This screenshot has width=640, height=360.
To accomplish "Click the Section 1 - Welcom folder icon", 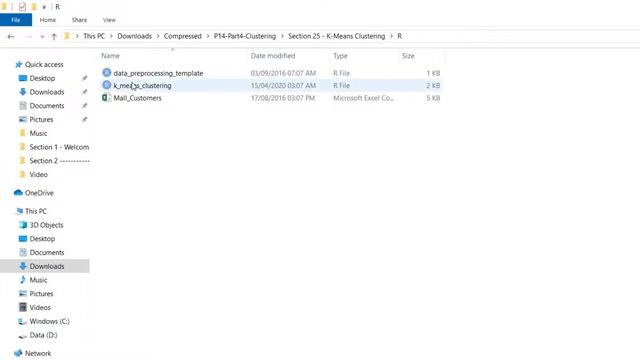I will point(23,147).
